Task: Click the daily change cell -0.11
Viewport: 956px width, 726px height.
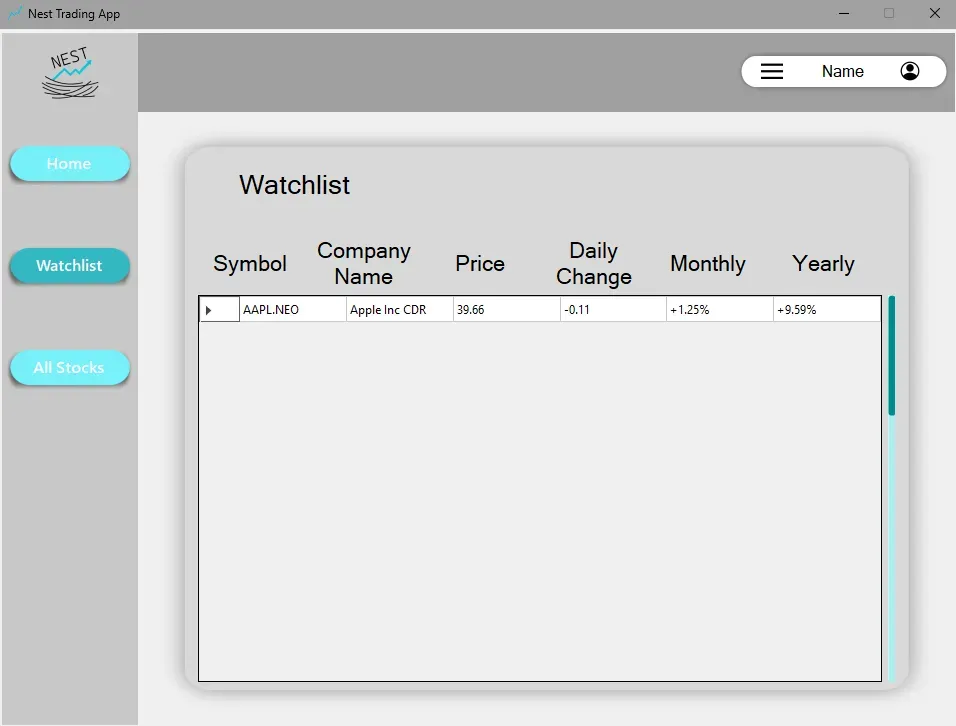Action: coord(613,310)
